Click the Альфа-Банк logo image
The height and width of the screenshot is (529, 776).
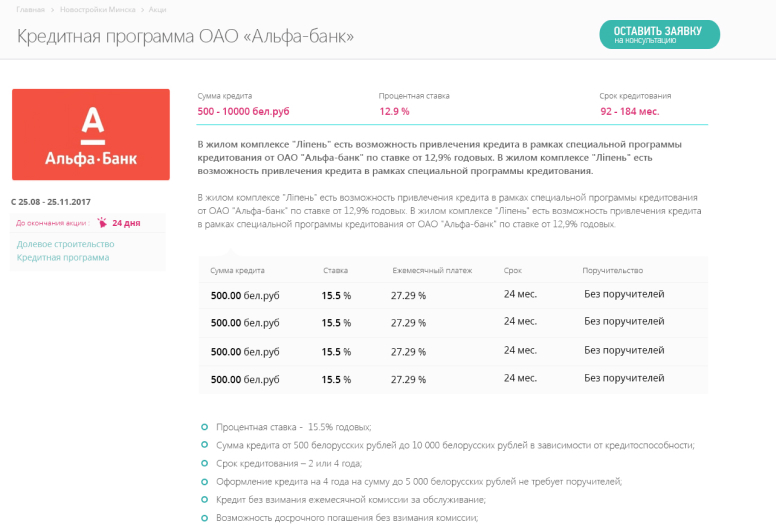pos(91,135)
